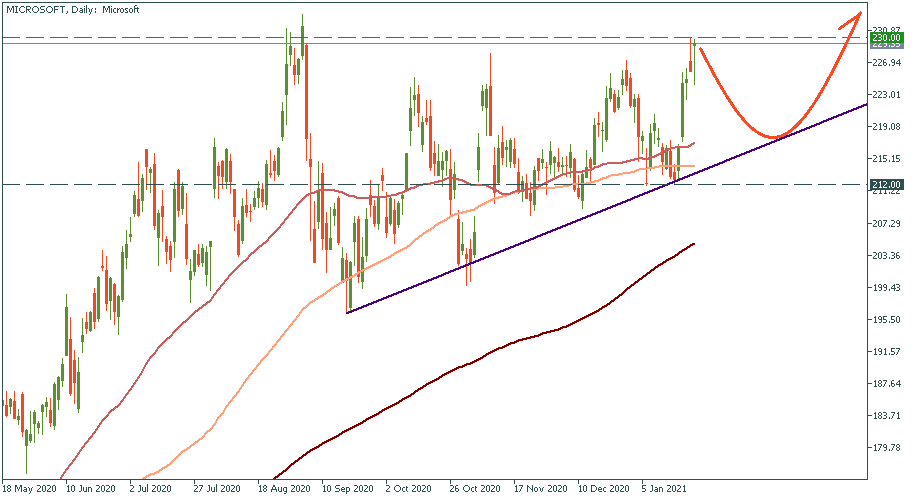Viewport: 915px width, 500px height.
Task: Click the end of the dark red moving average
Action: tap(693, 244)
